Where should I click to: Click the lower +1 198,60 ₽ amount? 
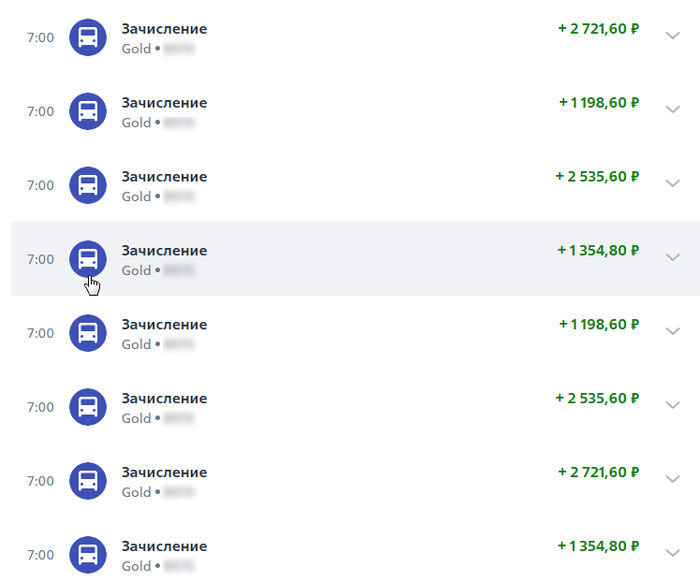click(x=599, y=325)
